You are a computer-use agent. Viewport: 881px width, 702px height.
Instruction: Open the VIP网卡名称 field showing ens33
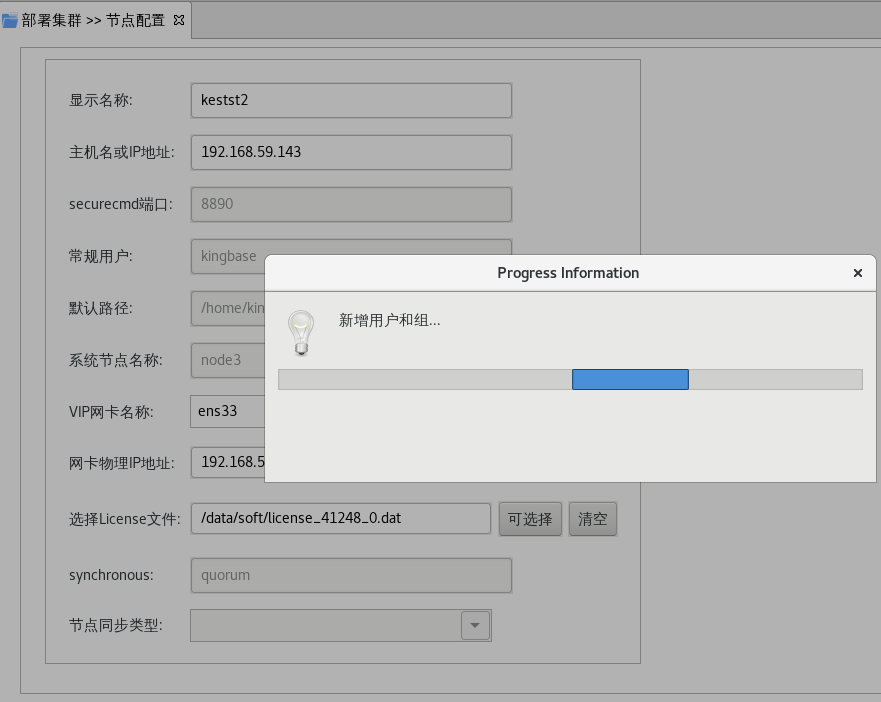(226, 411)
